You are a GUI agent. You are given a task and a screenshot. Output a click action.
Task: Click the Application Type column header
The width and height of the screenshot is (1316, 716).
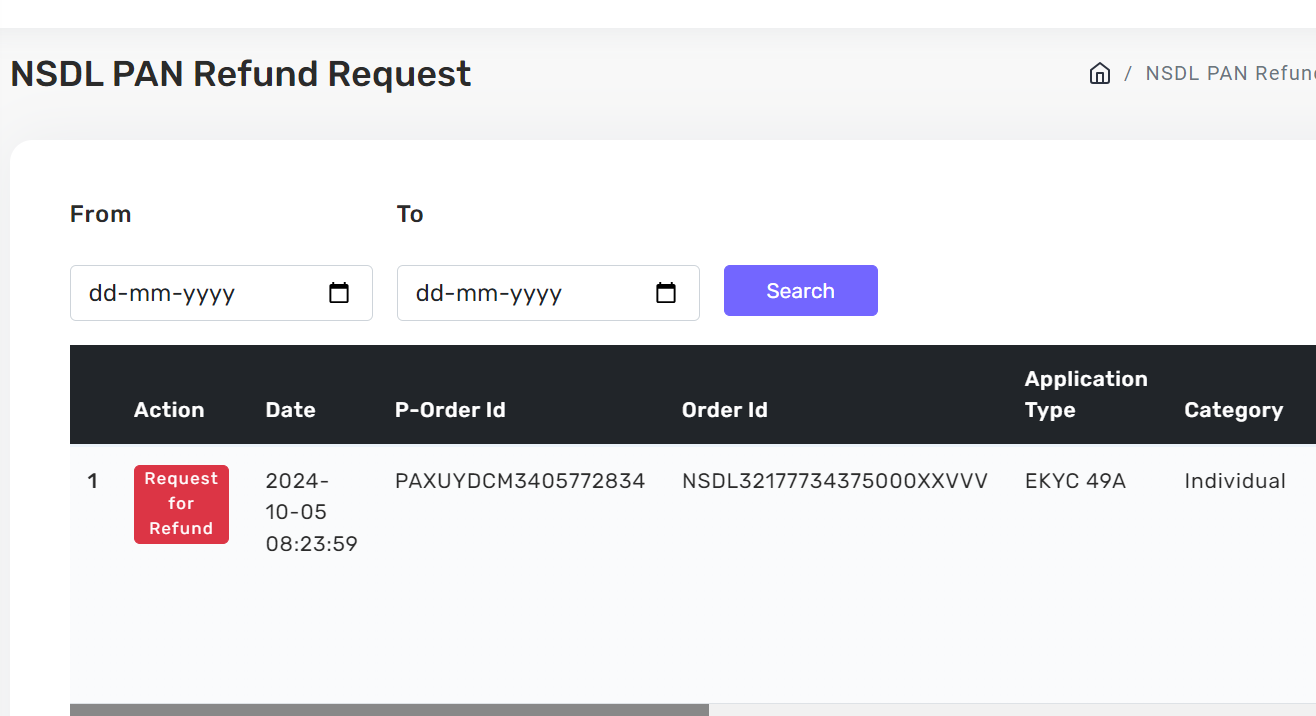coord(1086,394)
